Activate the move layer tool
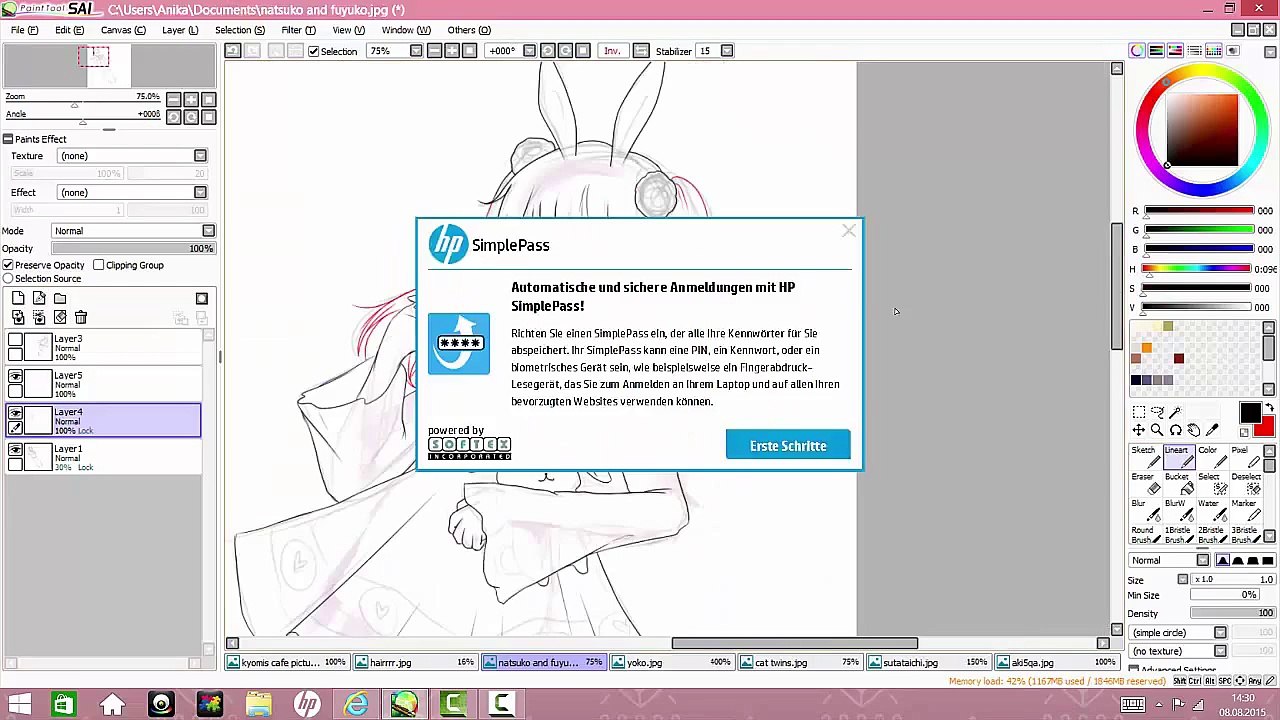1280x720 pixels. tap(1139, 430)
